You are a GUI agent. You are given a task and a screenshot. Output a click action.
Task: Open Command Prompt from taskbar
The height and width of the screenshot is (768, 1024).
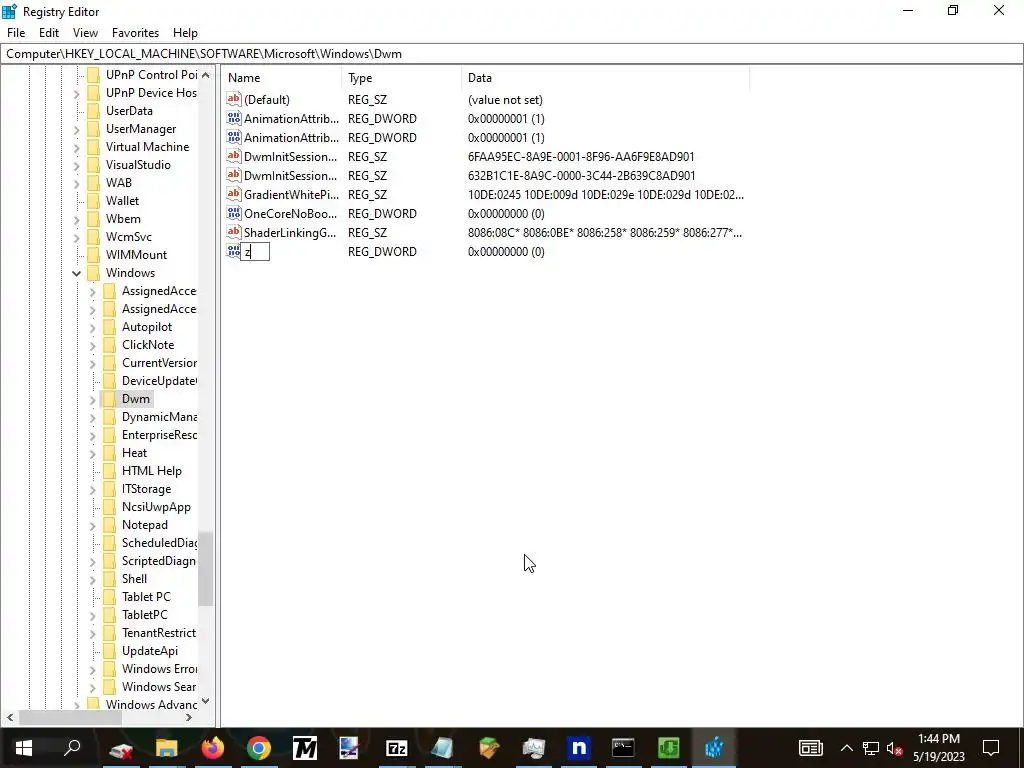pos(622,748)
